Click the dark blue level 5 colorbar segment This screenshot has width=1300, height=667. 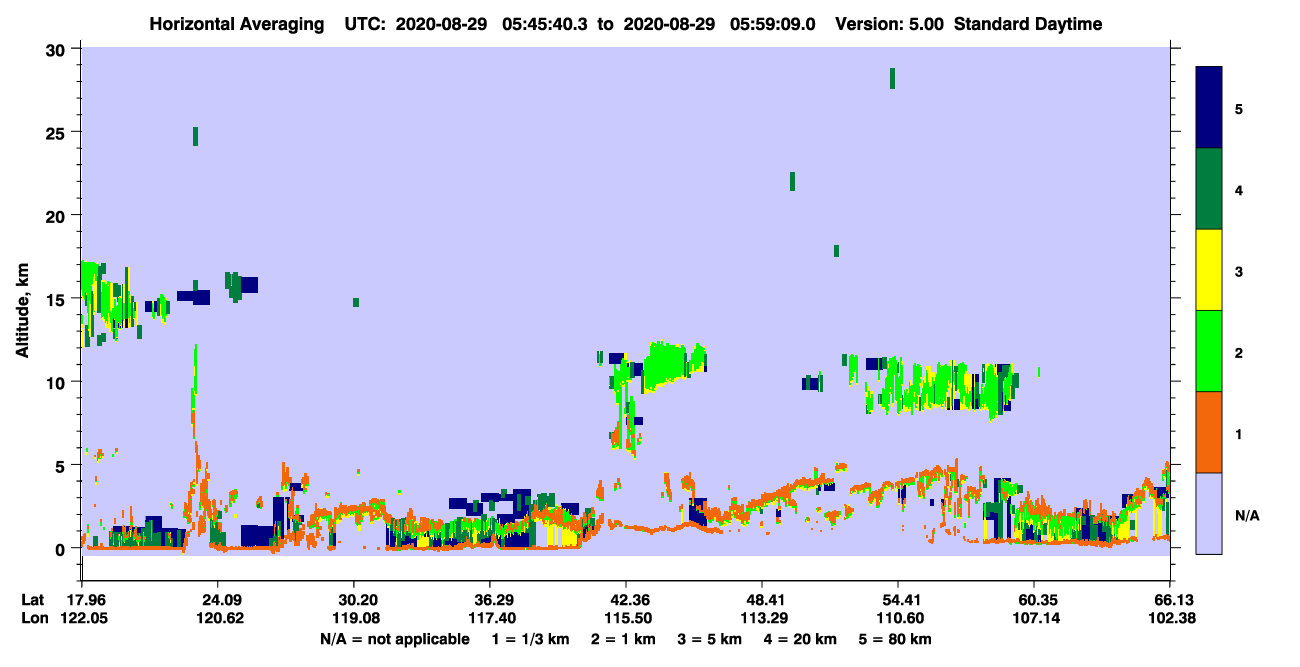[x=1209, y=107]
